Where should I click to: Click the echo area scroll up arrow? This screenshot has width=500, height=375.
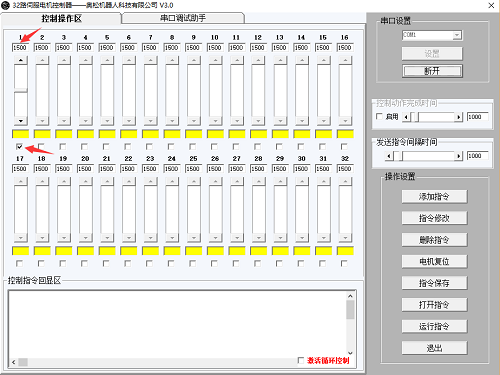(350, 296)
